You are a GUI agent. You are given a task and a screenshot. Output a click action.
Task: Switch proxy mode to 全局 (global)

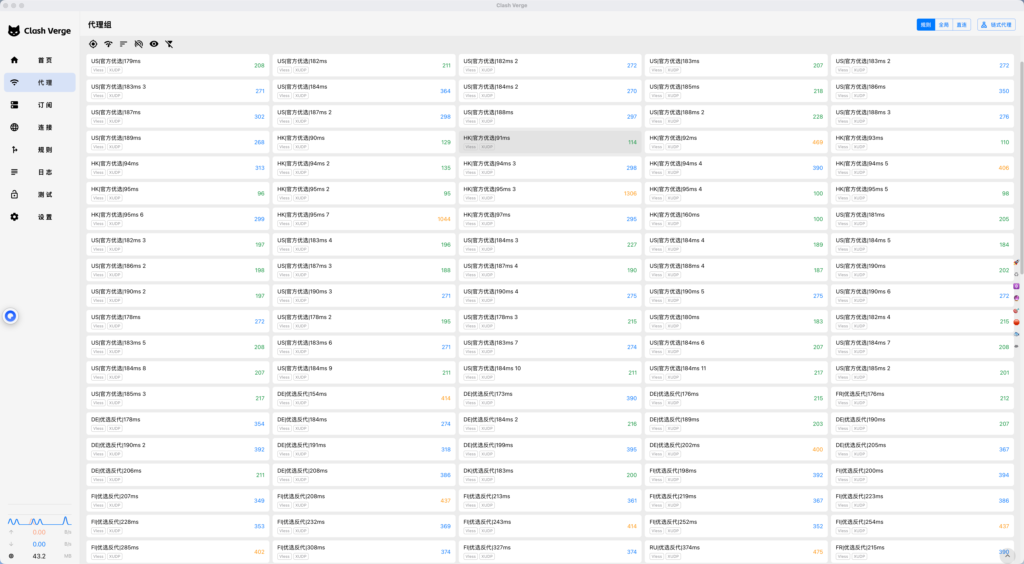click(x=943, y=24)
